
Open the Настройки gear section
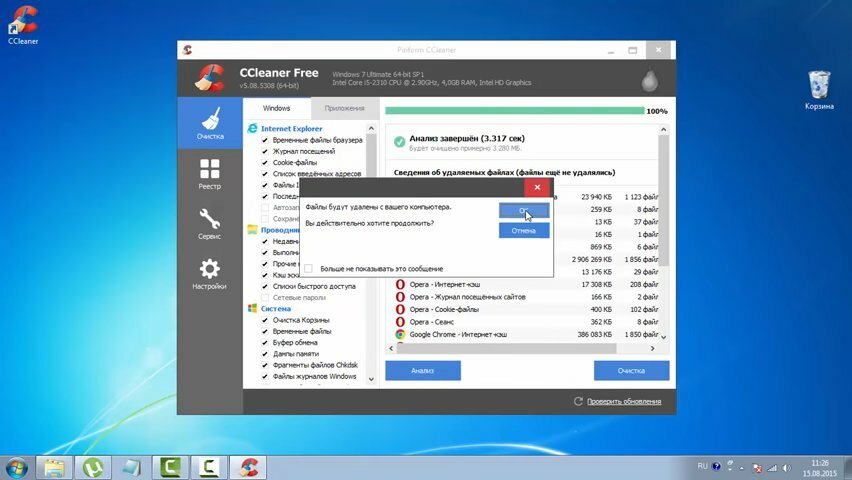click(210, 274)
